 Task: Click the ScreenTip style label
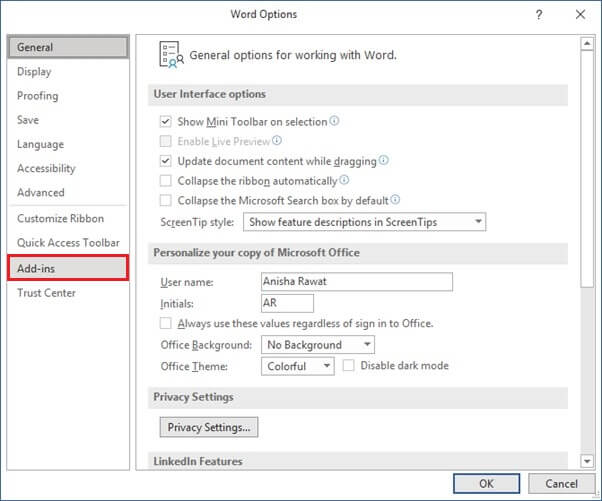tap(197, 222)
